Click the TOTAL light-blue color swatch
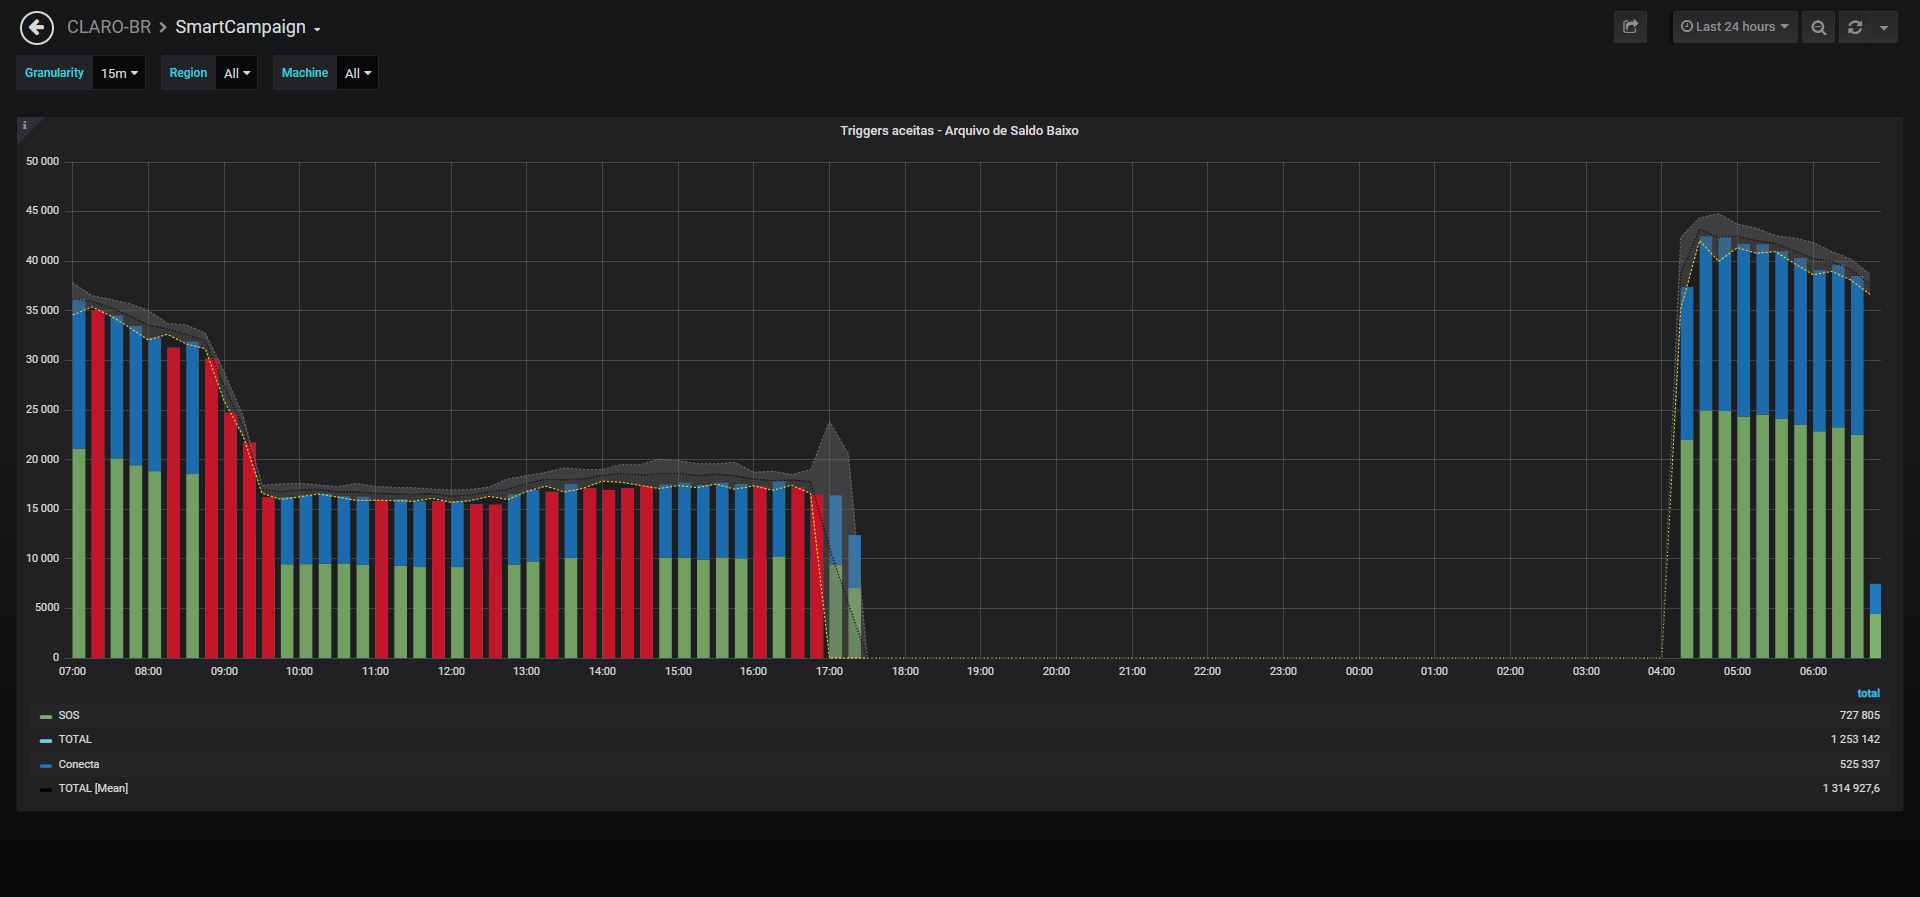Image resolution: width=1920 pixels, height=897 pixels. 46,740
